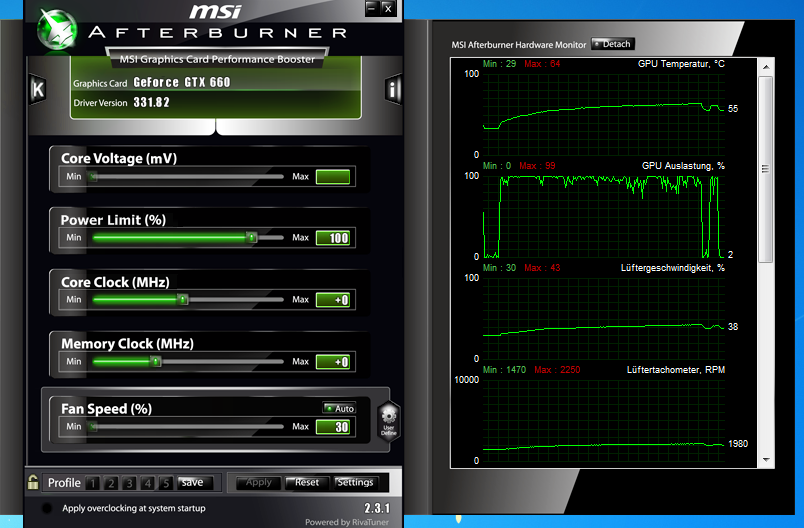Click the GPU Temperatur graph
The image size is (804, 528).
click(x=604, y=114)
